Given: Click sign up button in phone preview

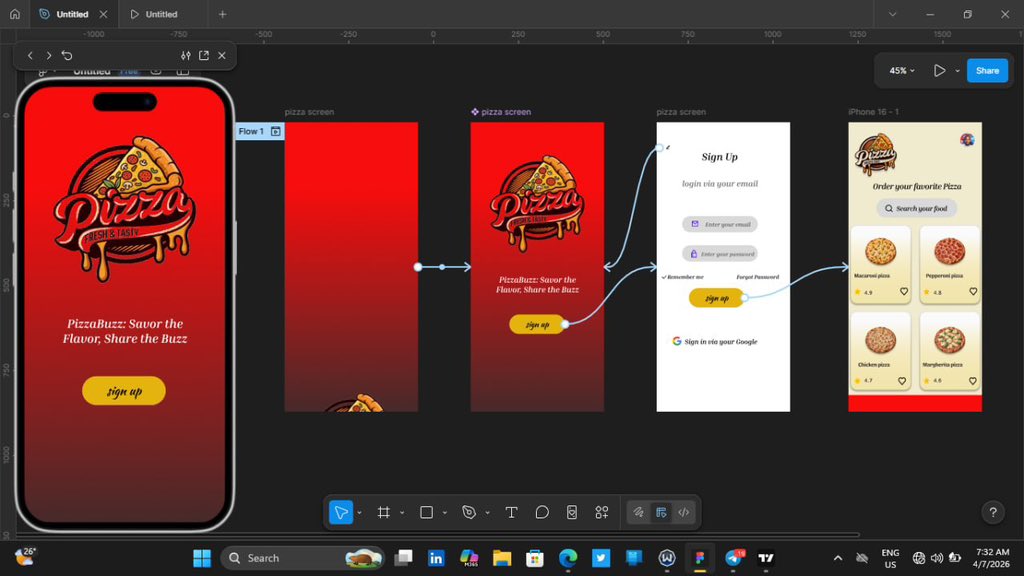Looking at the screenshot, I should [124, 391].
